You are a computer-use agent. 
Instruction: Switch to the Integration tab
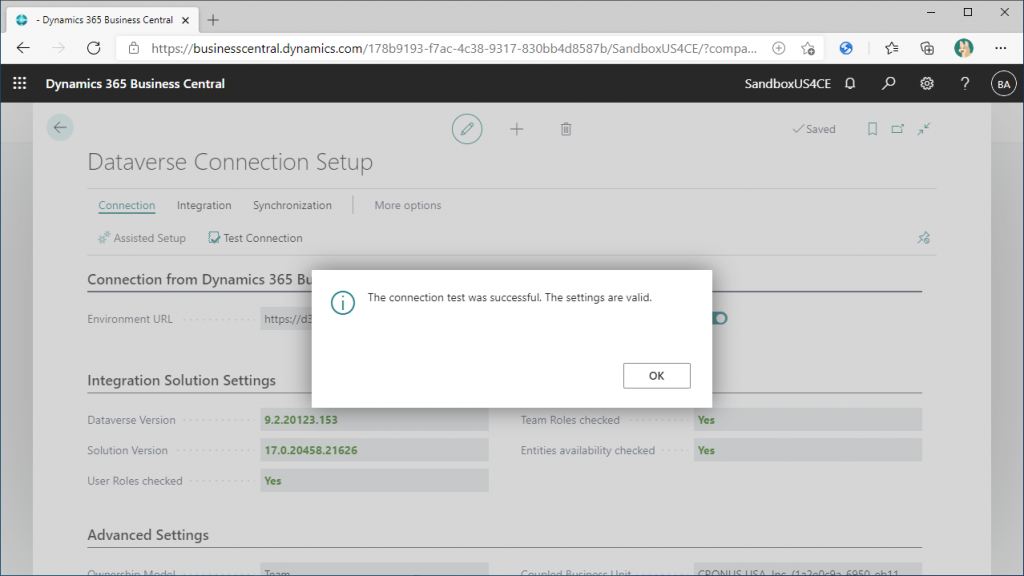tap(204, 205)
